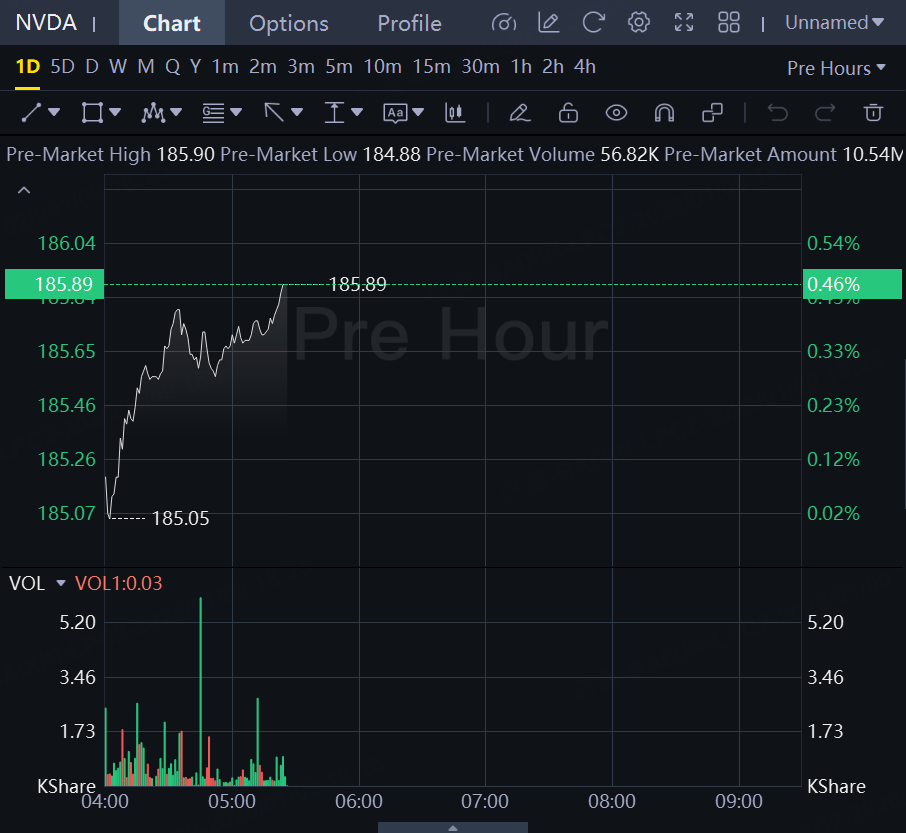
Task: Expand the bottom panel handle arrow
Action: [453, 828]
